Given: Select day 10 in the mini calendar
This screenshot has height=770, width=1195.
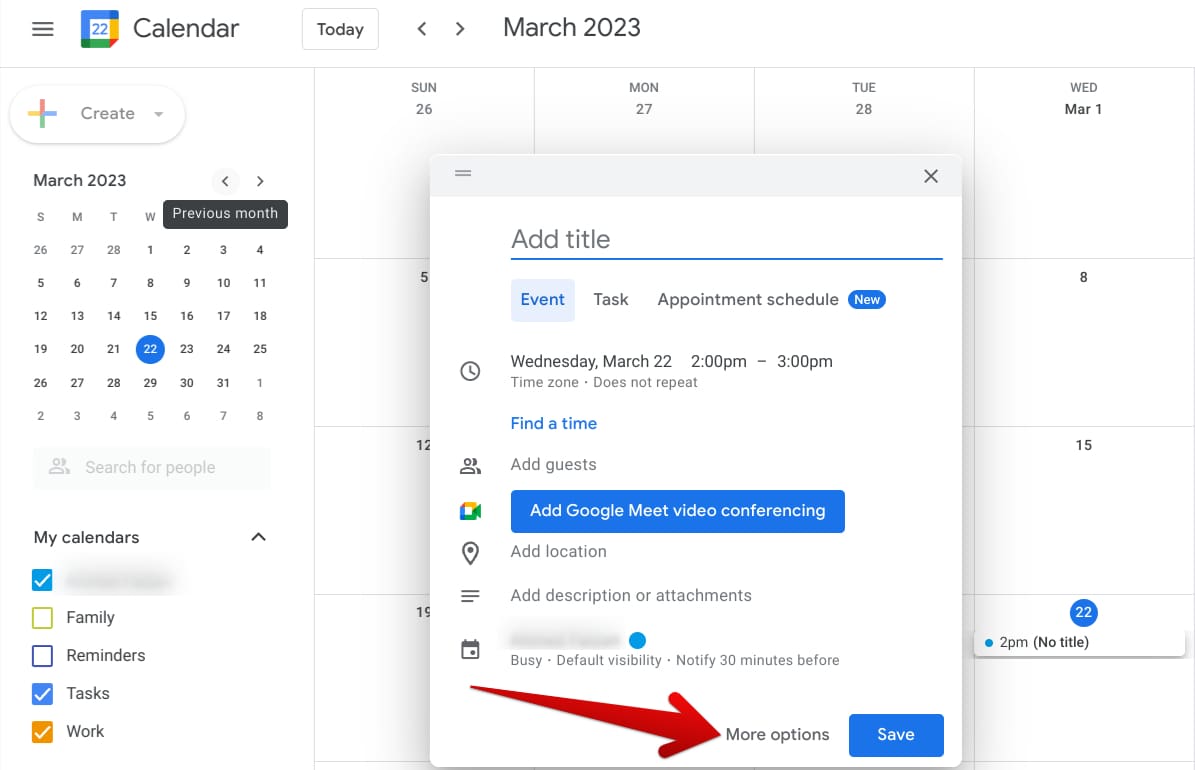Looking at the screenshot, I should point(223,283).
